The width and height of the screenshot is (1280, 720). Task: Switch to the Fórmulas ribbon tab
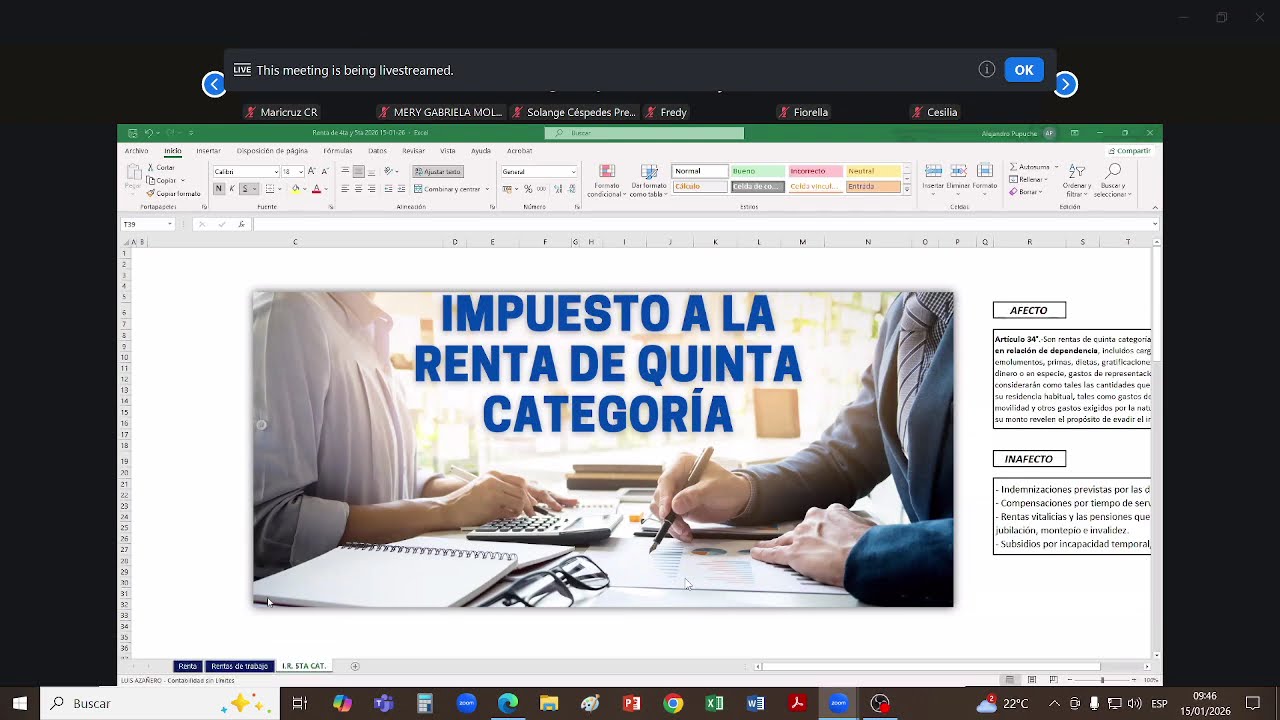[338, 151]
